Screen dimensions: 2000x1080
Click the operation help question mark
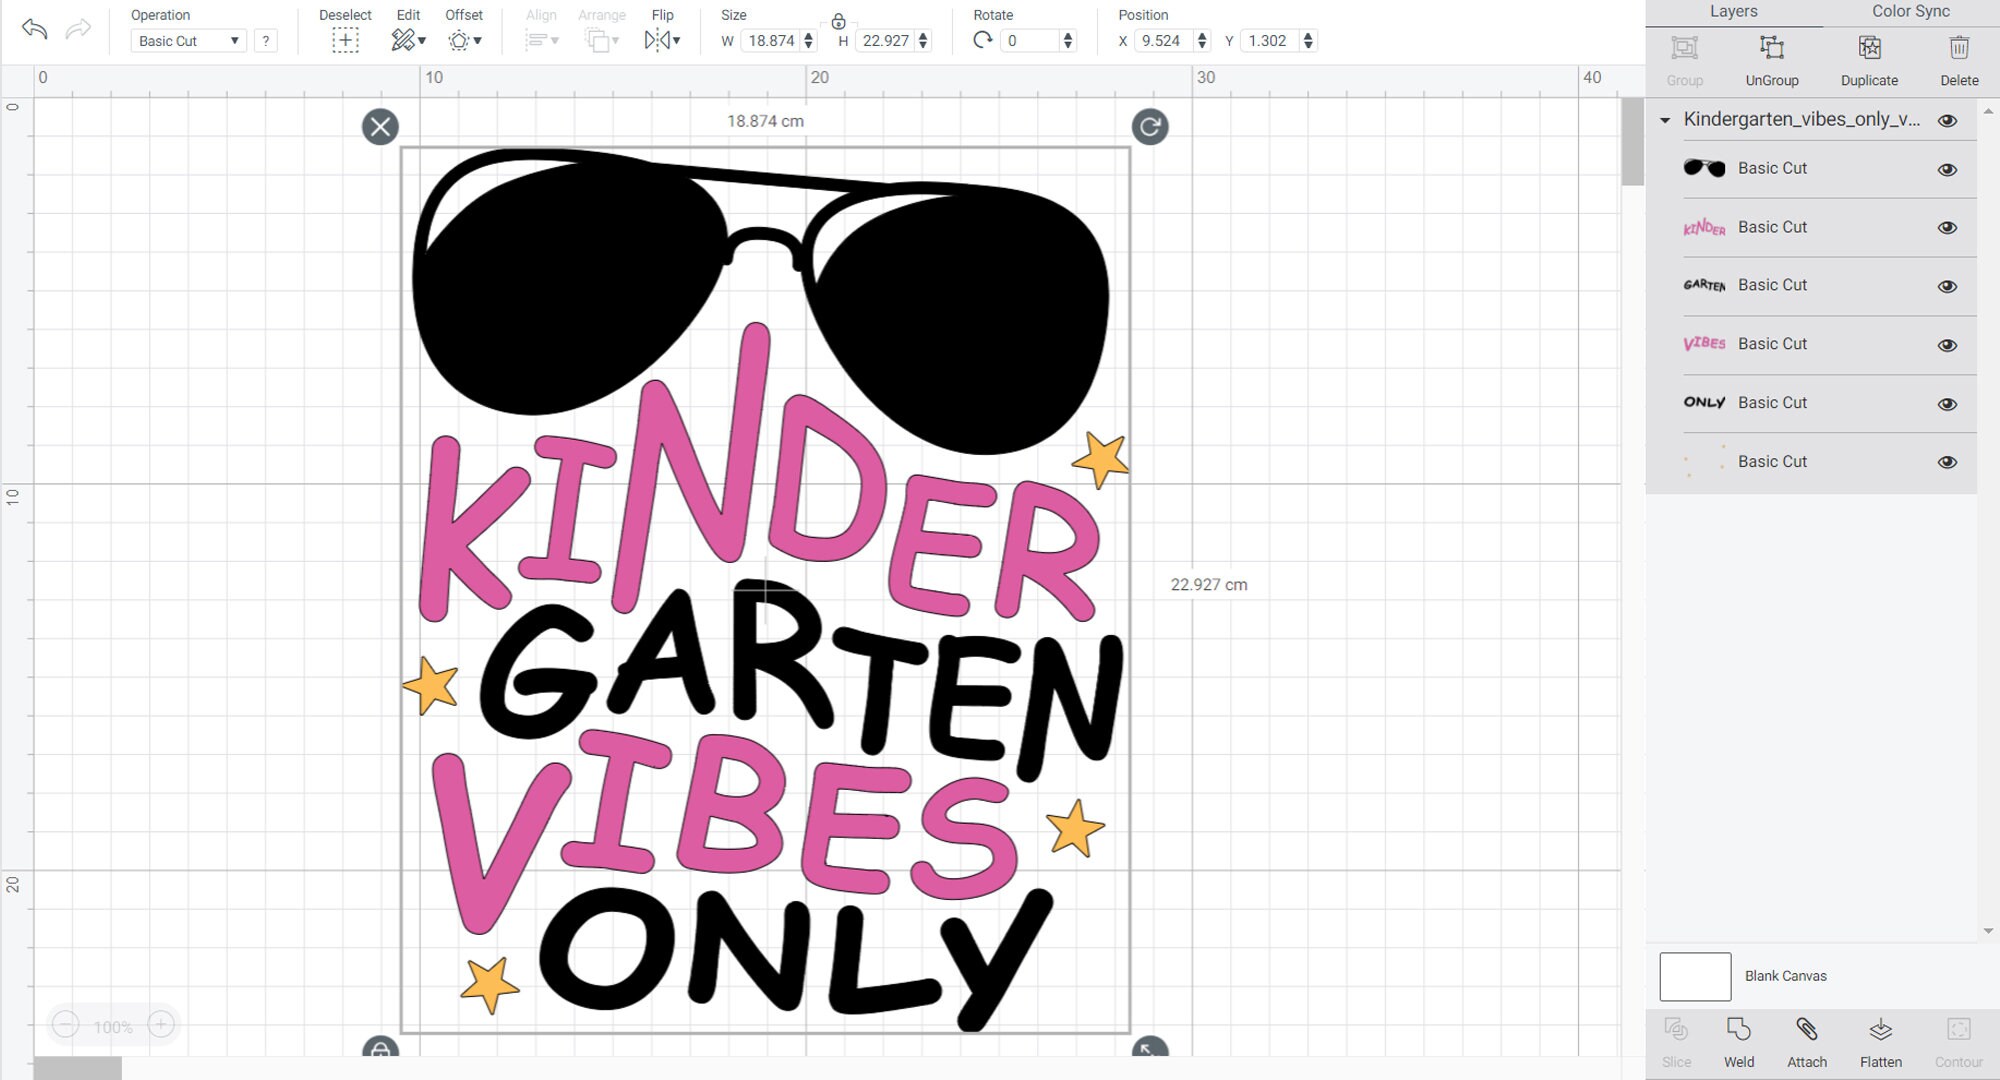point(265,41)
